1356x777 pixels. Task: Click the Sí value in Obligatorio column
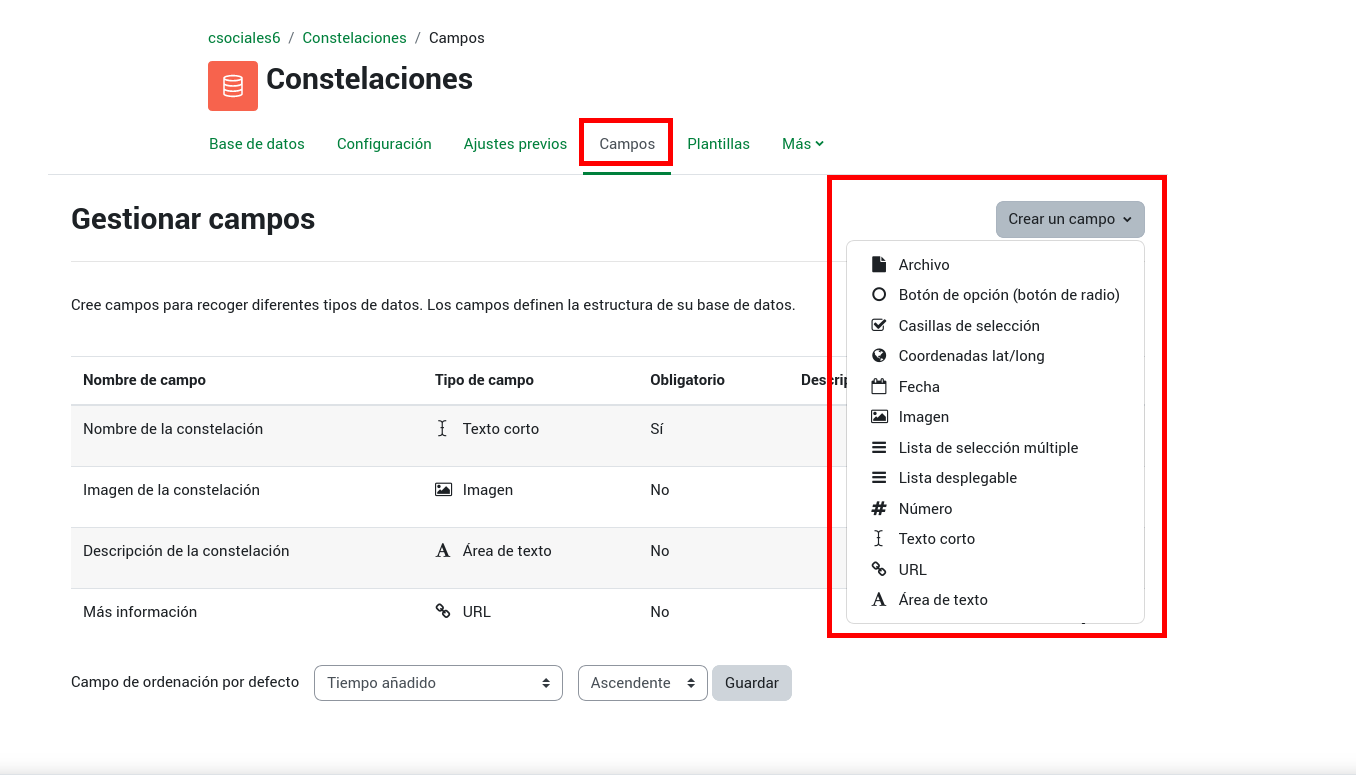(657, 429)
